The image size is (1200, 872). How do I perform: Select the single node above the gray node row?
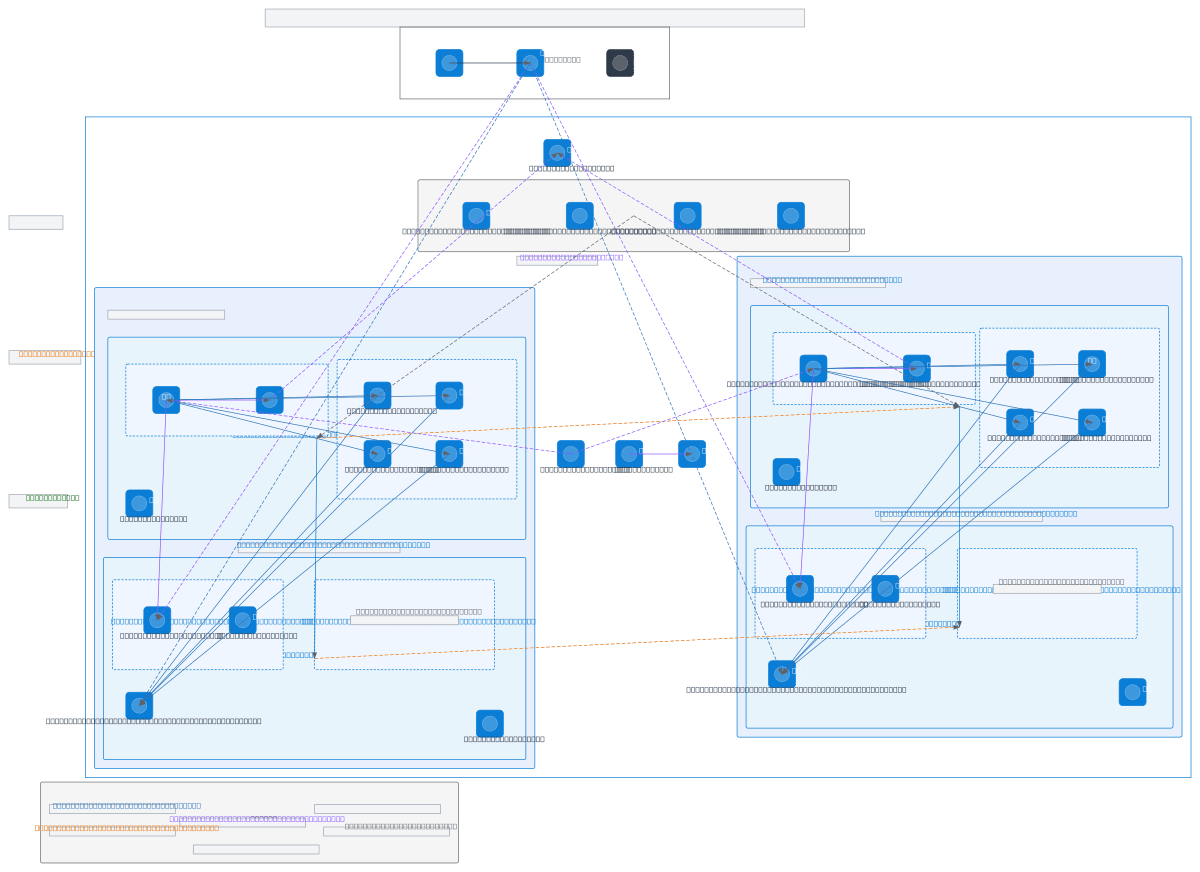tap(557, 153)
